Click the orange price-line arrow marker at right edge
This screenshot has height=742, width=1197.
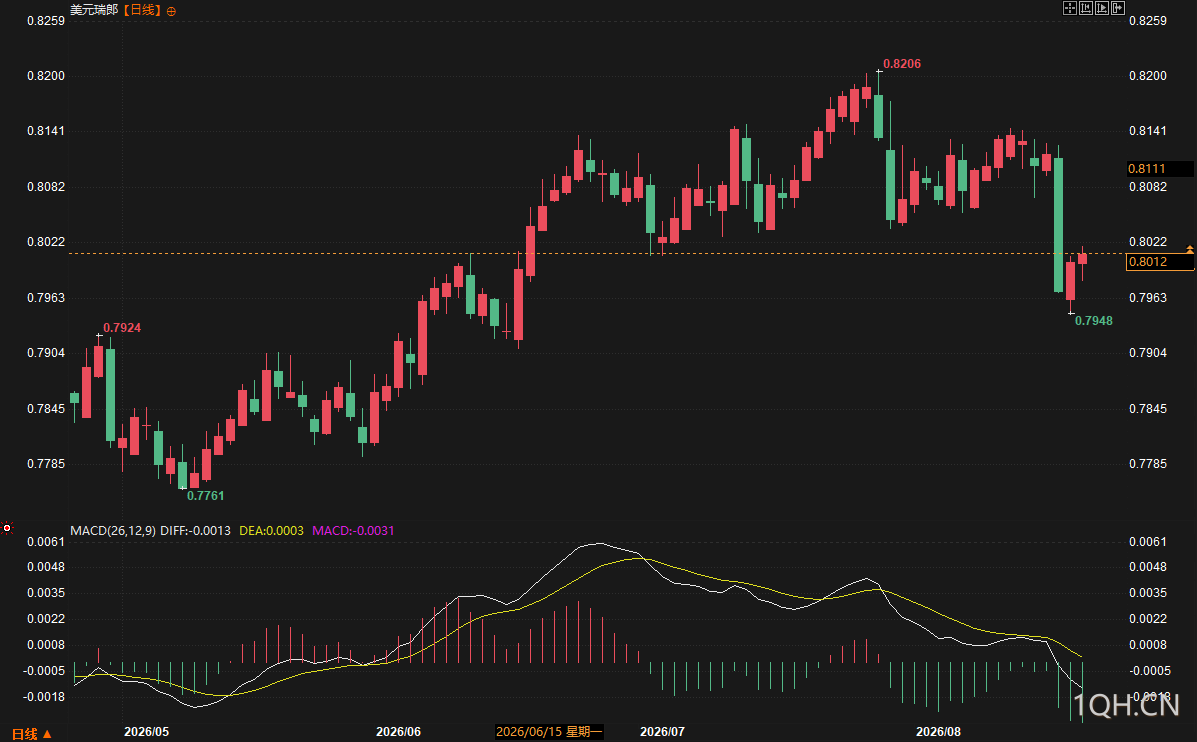[1189, 250]
